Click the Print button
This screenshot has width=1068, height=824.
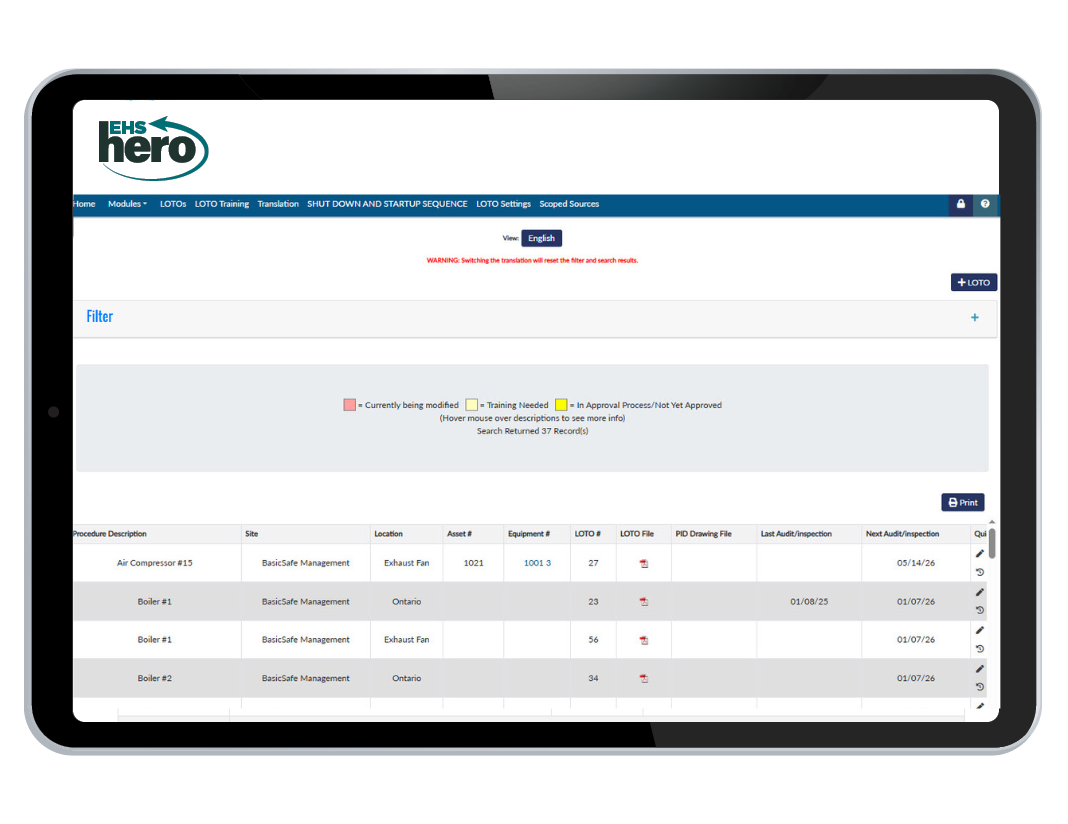click(962, 503)
